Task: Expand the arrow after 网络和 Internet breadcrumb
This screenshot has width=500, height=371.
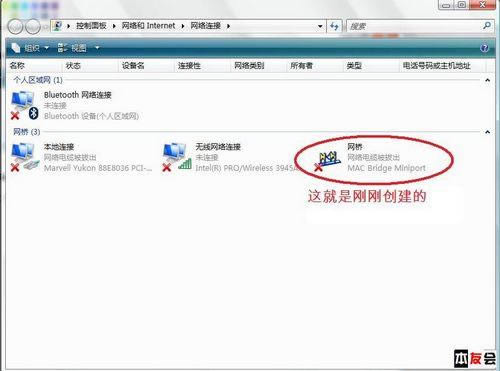Action: click(x=183, y=26)
